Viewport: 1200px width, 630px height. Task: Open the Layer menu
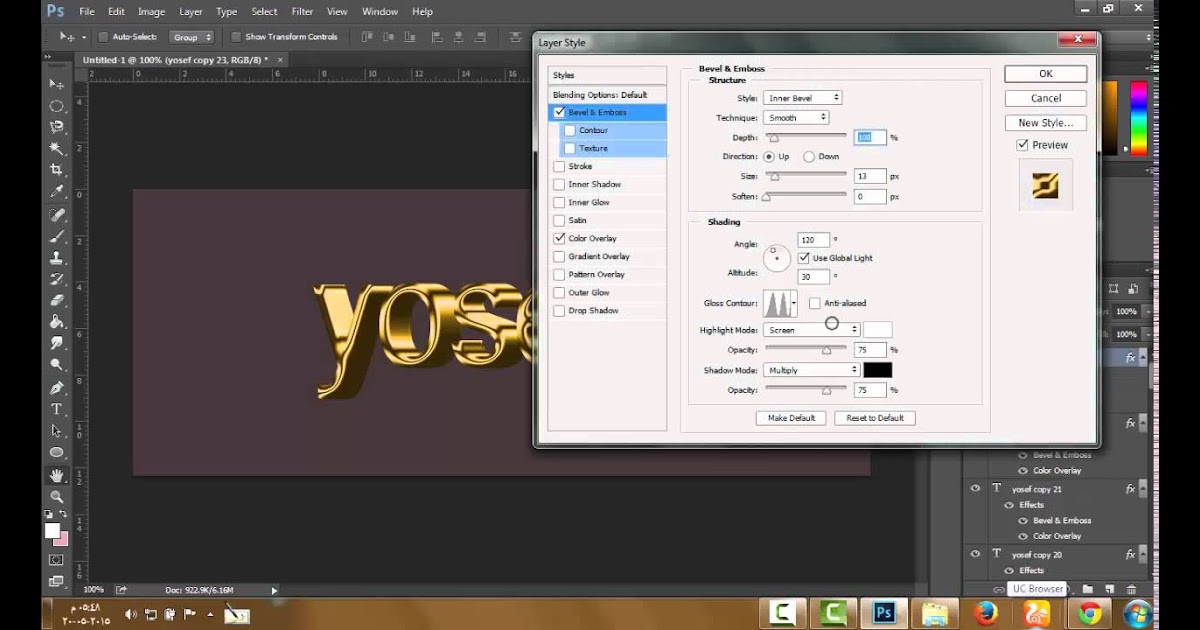190,12
